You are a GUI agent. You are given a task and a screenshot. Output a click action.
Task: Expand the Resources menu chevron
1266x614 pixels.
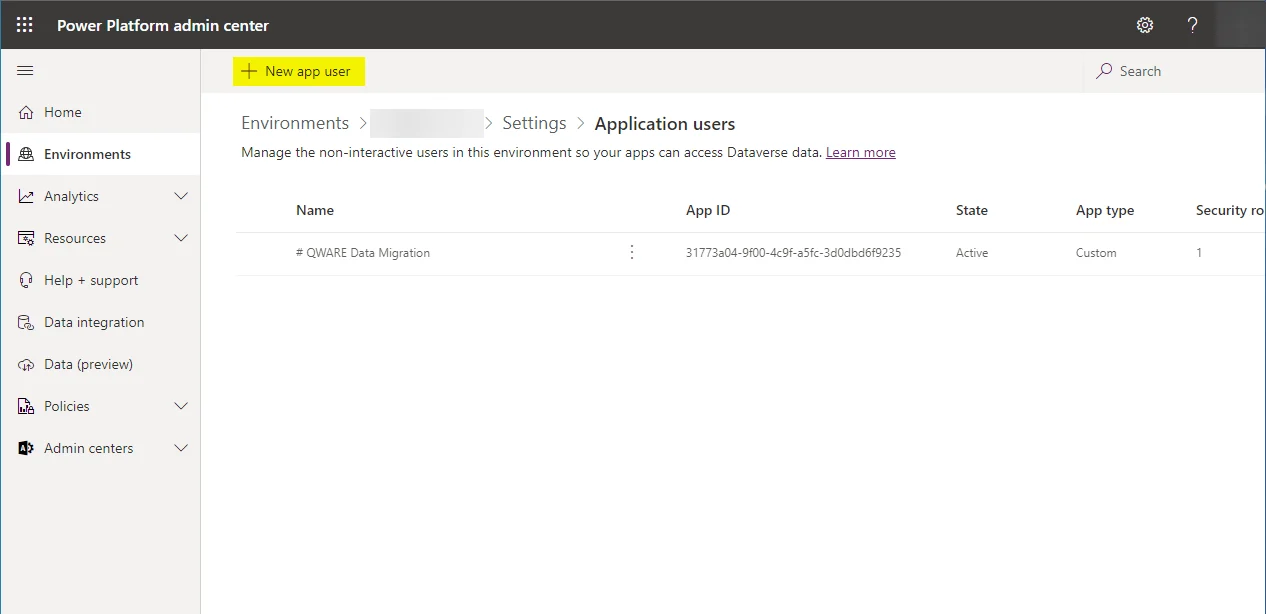[x=181, y=238]
